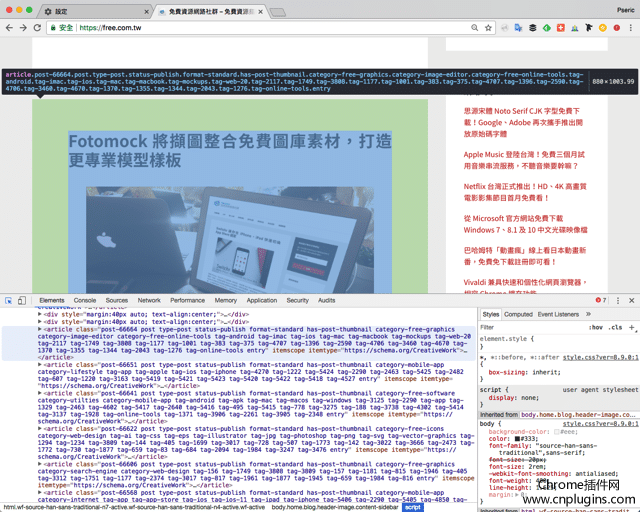Open the Apple Music sidebar link
640x512 pixels.
point(524,160)
